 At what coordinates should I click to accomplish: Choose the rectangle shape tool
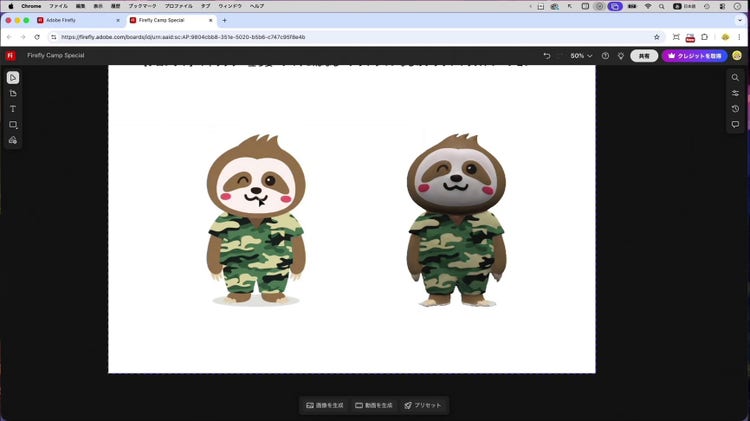pos(13,125)
